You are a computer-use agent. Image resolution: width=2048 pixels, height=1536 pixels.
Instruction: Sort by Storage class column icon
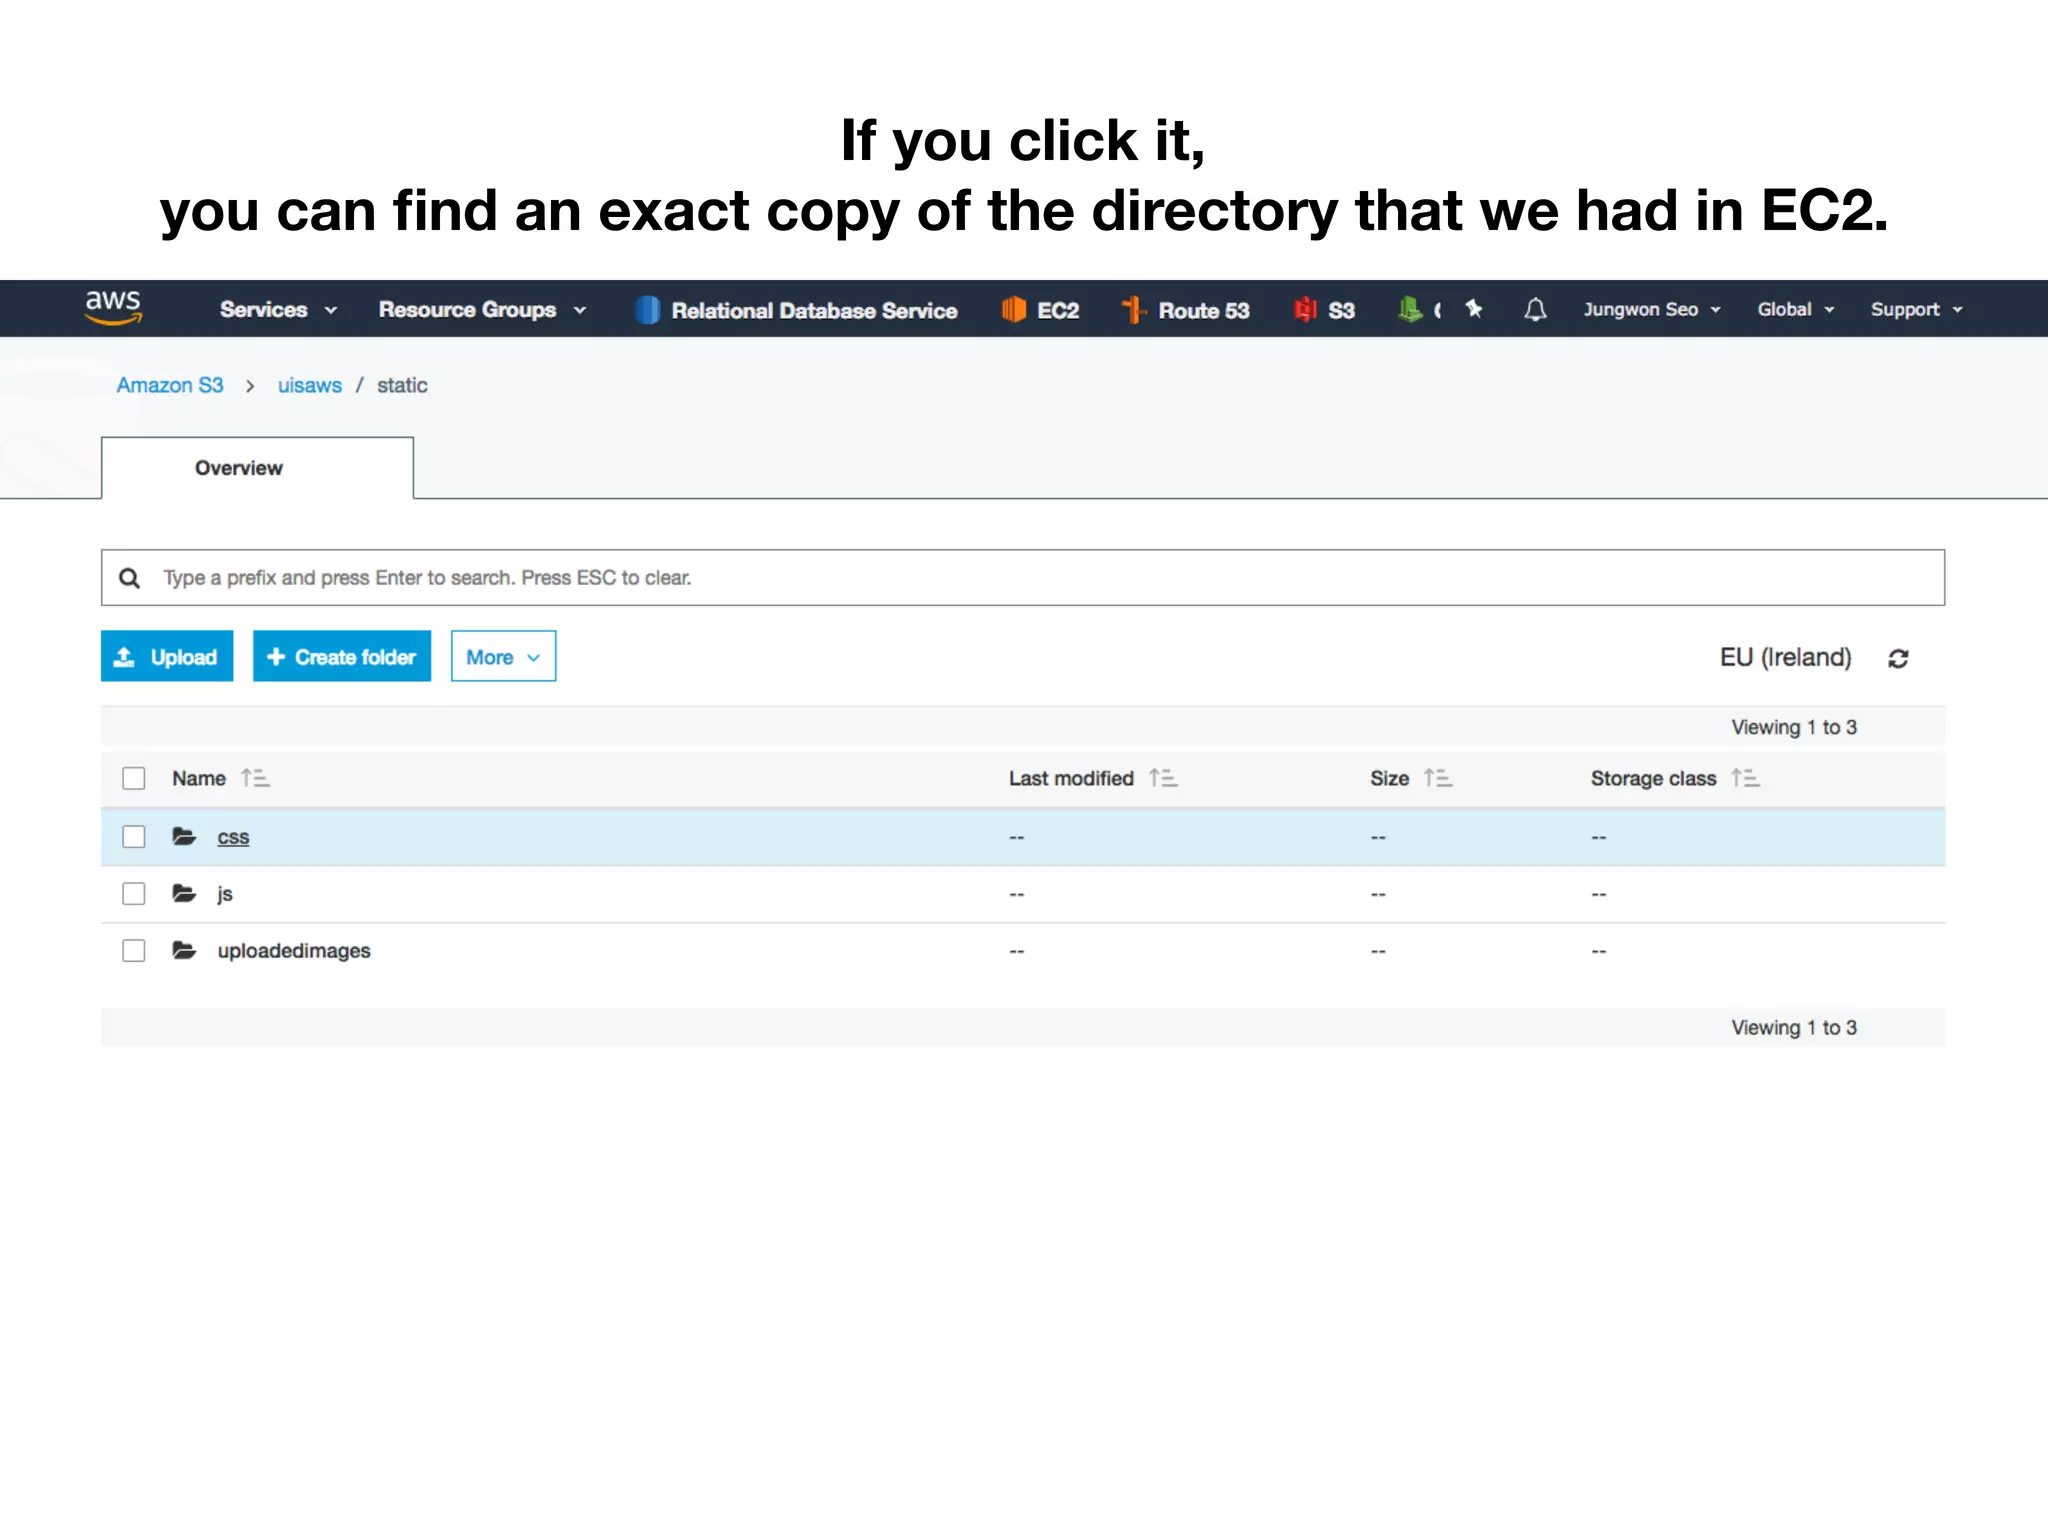[1745, 778]
